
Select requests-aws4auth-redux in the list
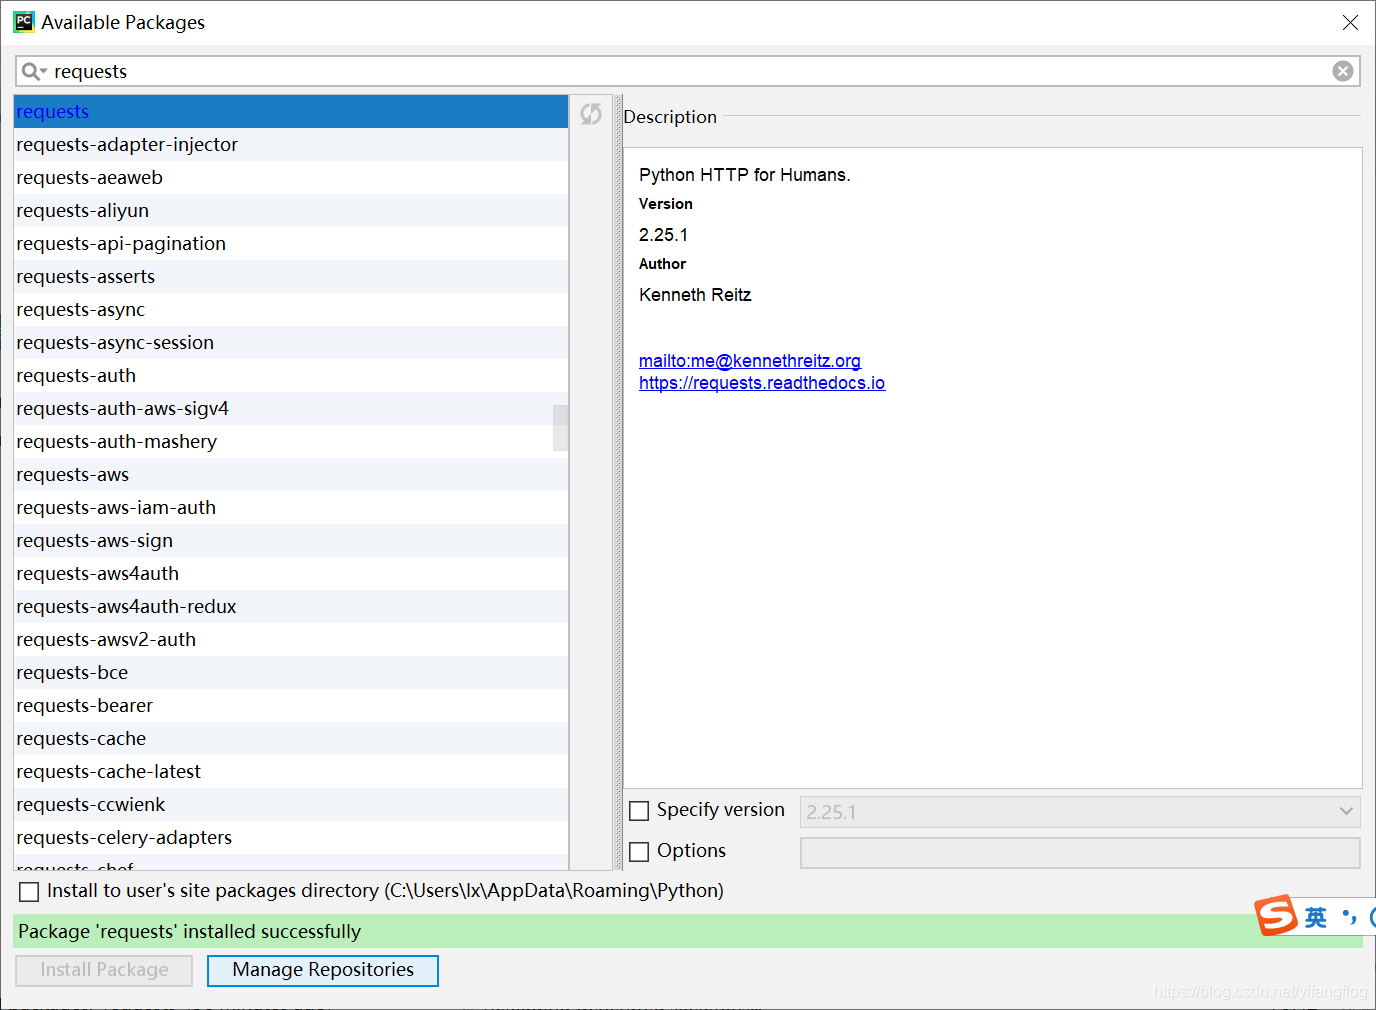pyautogui.click(x=291, y=606)
